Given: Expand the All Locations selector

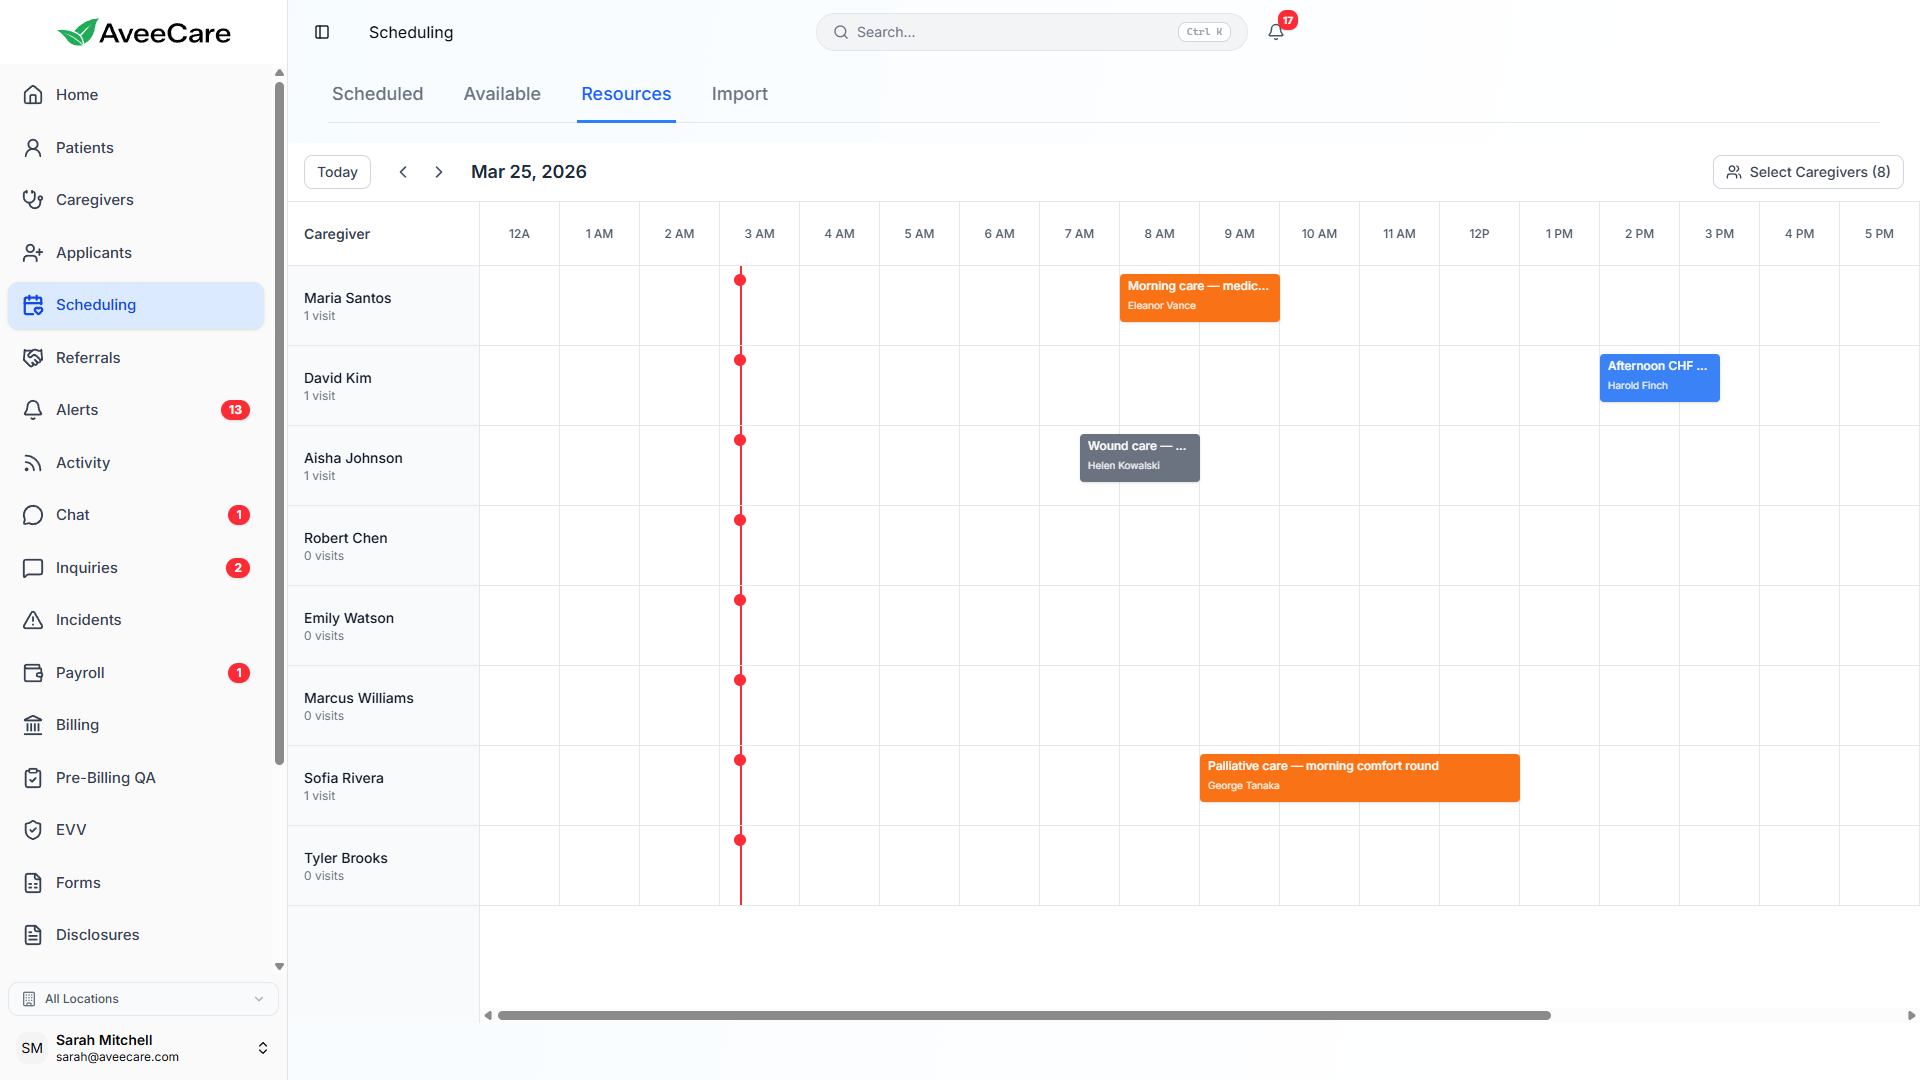Looking at the screenshot, I should [x=143, y=998].
